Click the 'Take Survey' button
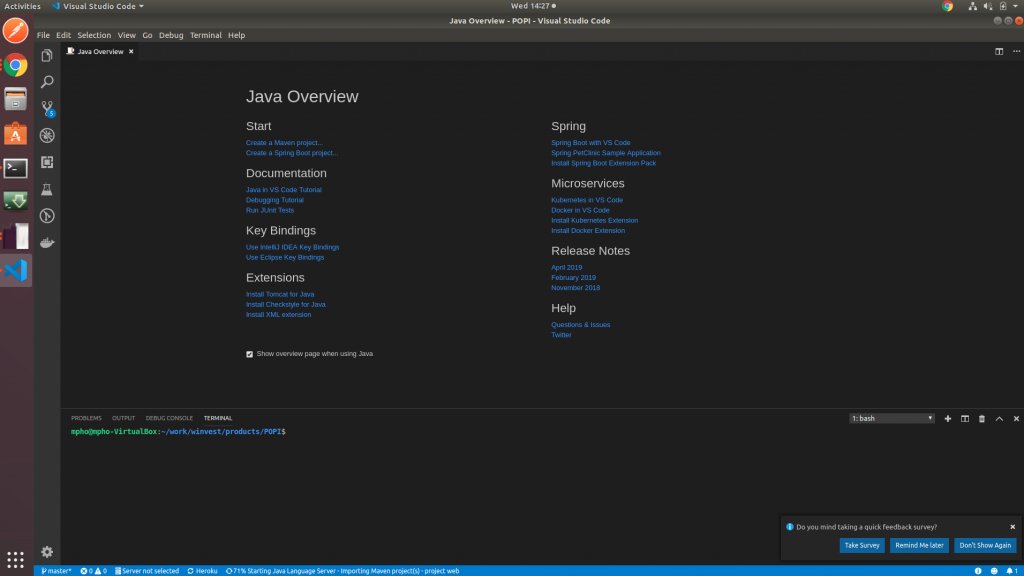1024x576 pixels. [x=861, y=545]
